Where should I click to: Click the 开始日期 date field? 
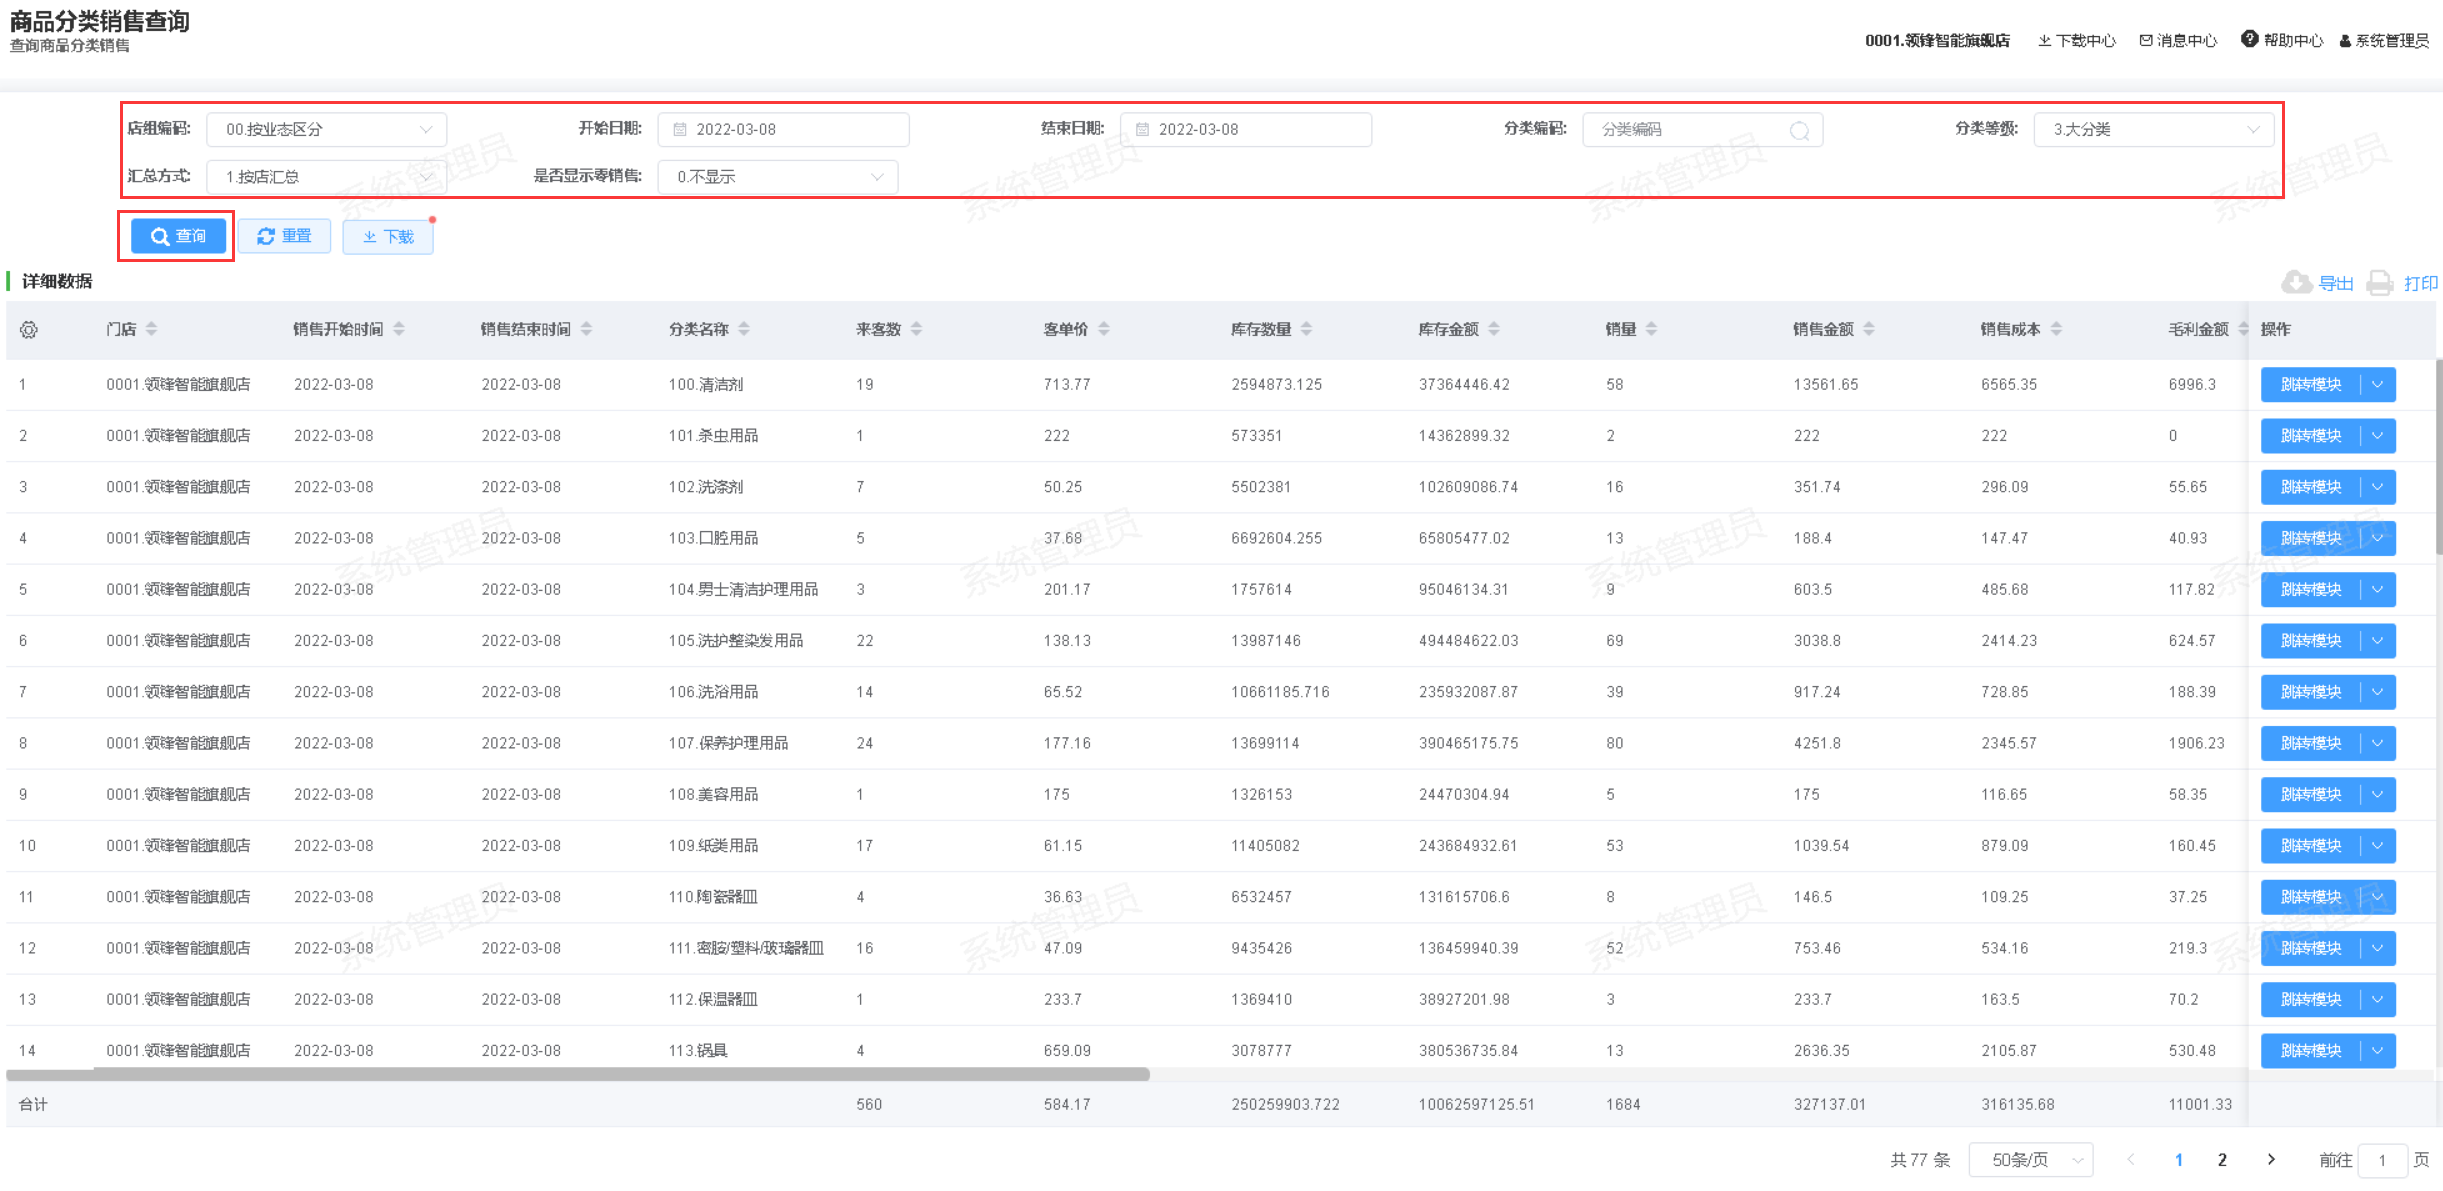tap(783, 130)
